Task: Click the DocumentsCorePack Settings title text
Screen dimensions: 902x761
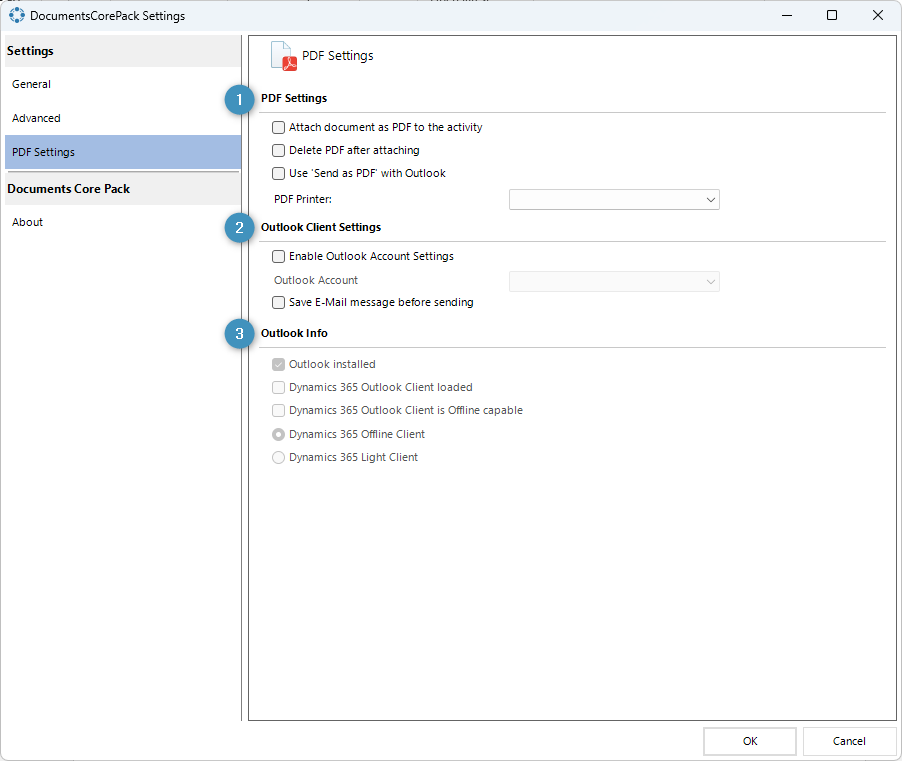Action: pyautogui.click(x=108, y=16)
